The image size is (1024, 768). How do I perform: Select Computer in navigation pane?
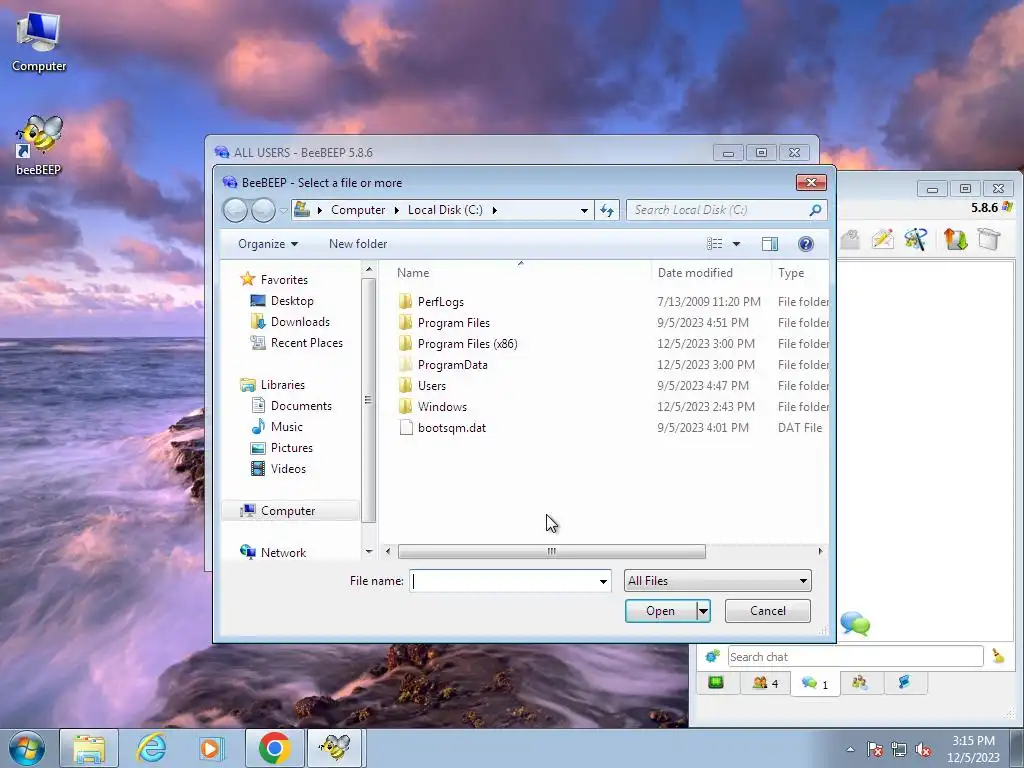click(x=288, y=511)
